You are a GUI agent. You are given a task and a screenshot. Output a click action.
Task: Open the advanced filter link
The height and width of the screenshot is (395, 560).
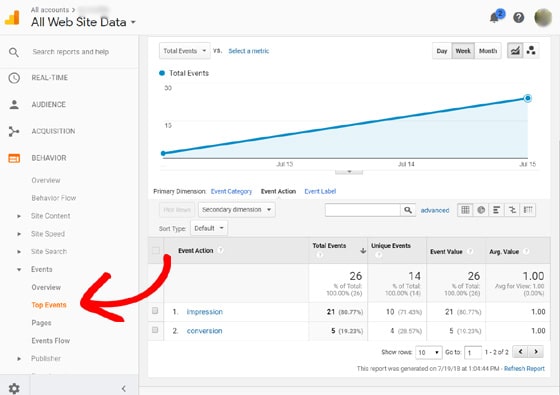click(x=435, y=210)
